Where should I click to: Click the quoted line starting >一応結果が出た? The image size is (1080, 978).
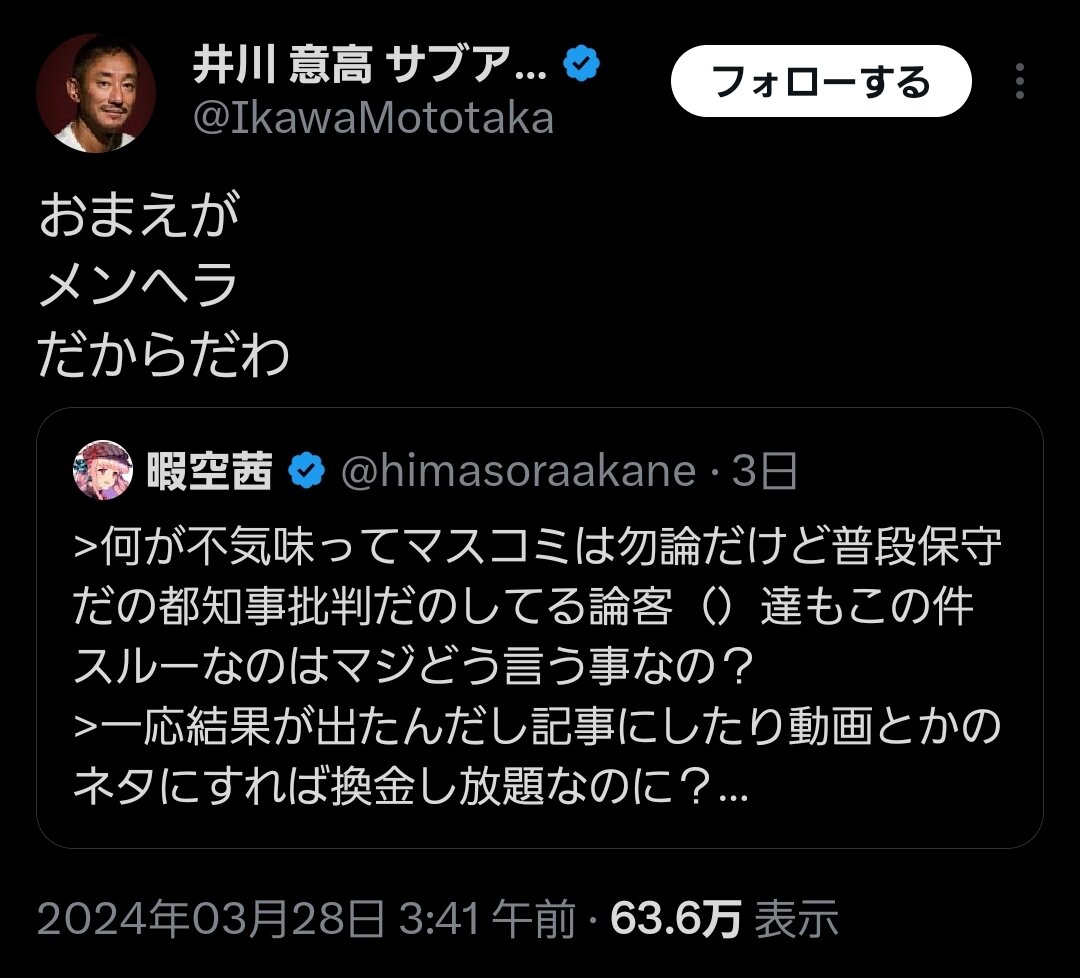(x=537, y=727)
